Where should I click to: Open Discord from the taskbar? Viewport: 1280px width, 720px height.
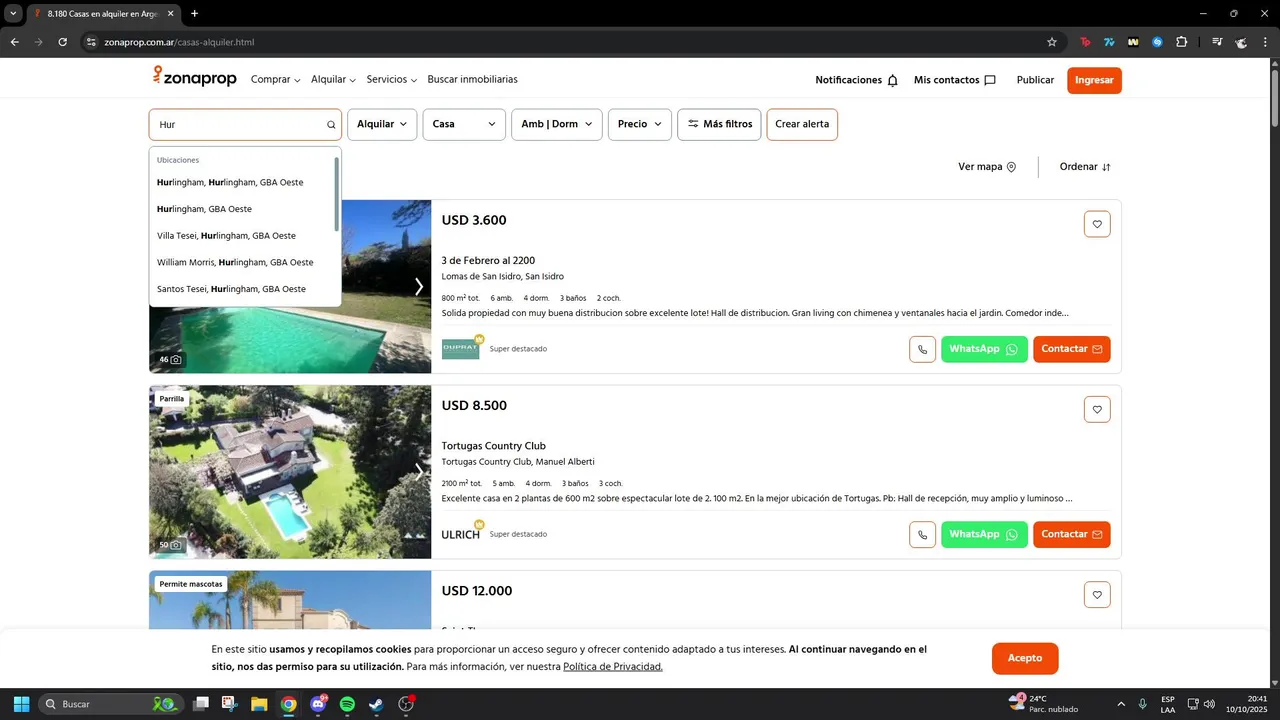click(318, 704)
